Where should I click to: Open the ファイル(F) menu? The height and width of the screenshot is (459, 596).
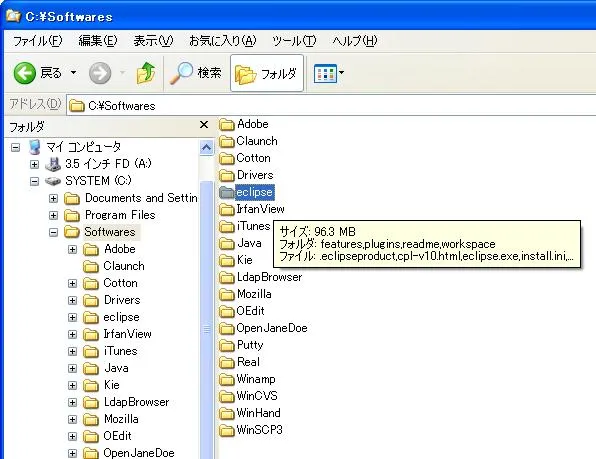[x=37, y=41]
